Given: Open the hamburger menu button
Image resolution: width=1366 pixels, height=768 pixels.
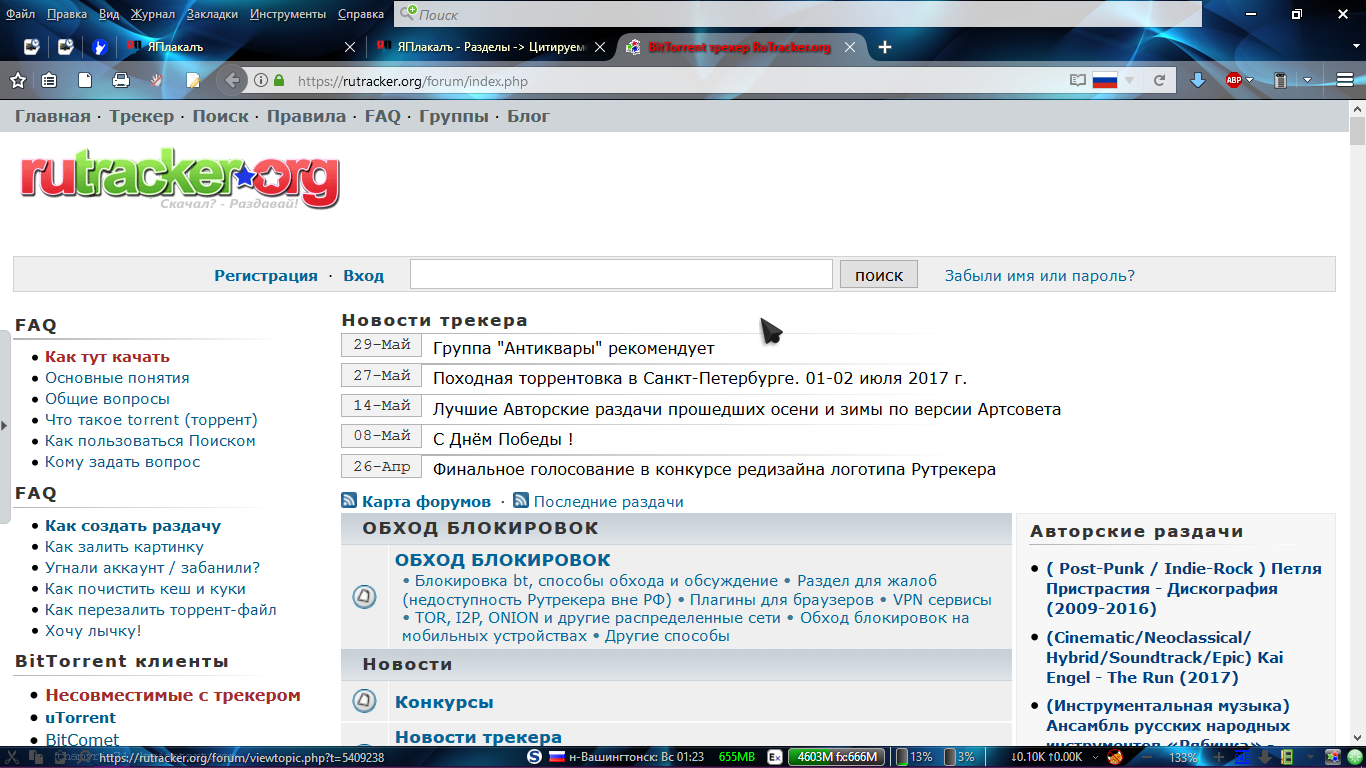Looking at the screenshot, I should click(x=1345, y=80).
